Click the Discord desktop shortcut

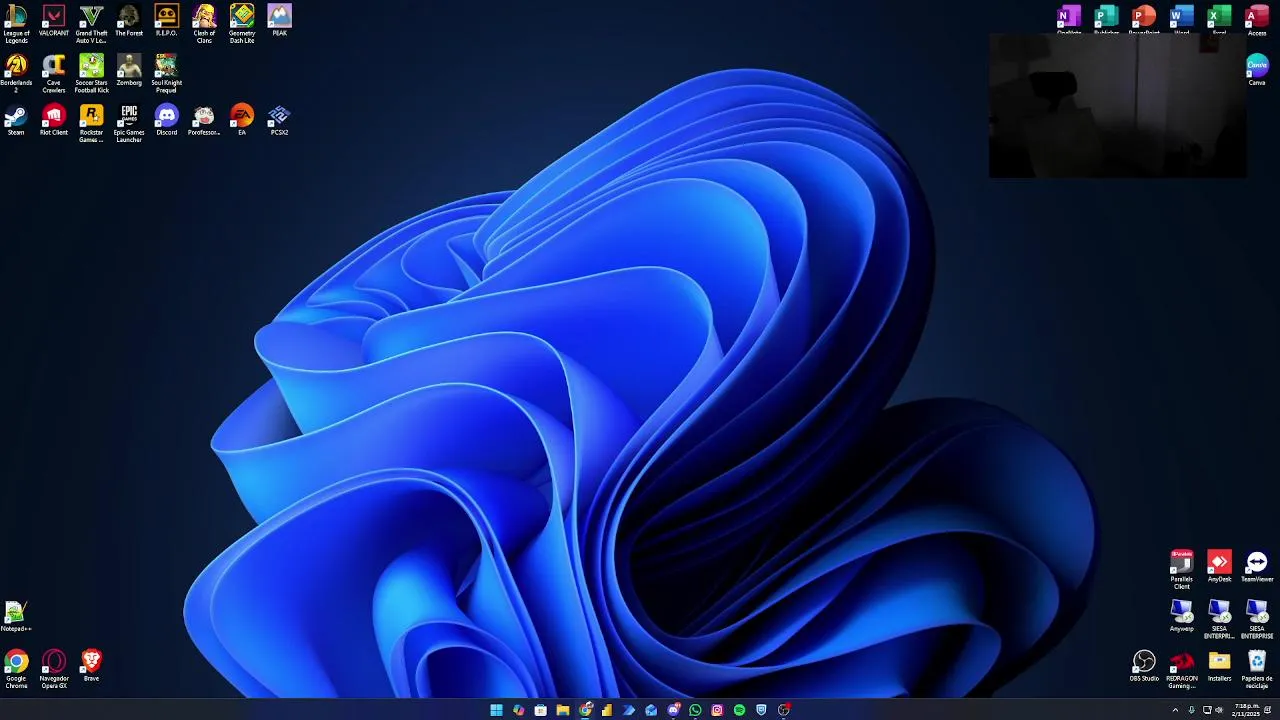[166, 121]
